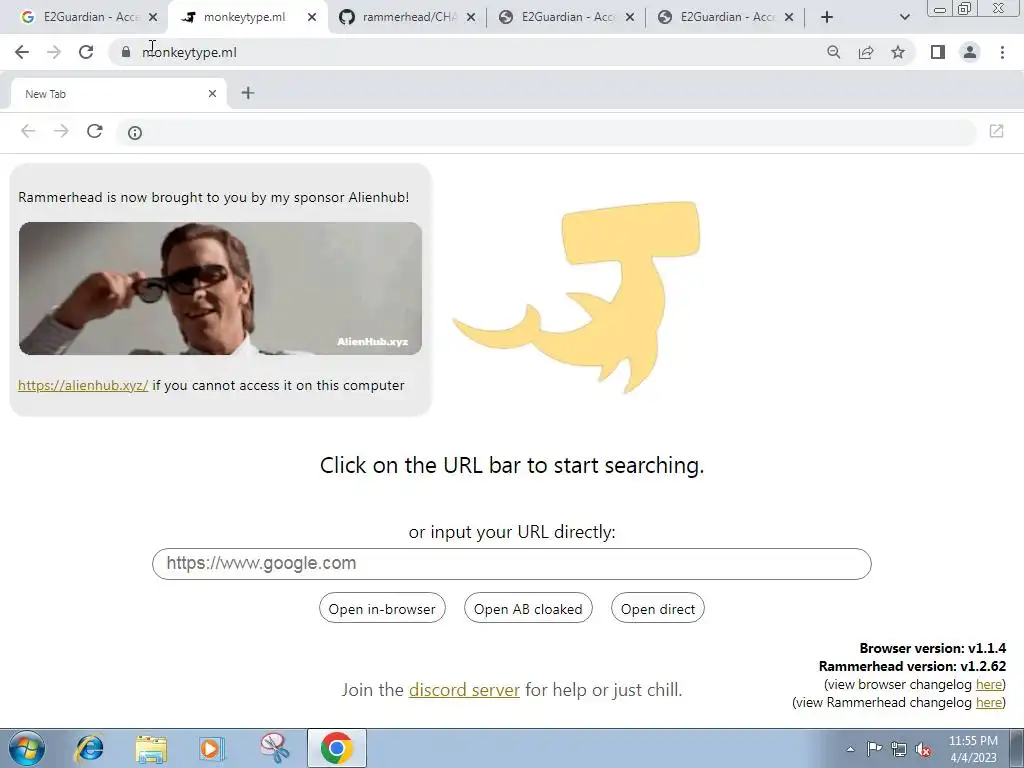
Task: Open Chrome's three-dot menu
Action: coord(1002,52)
